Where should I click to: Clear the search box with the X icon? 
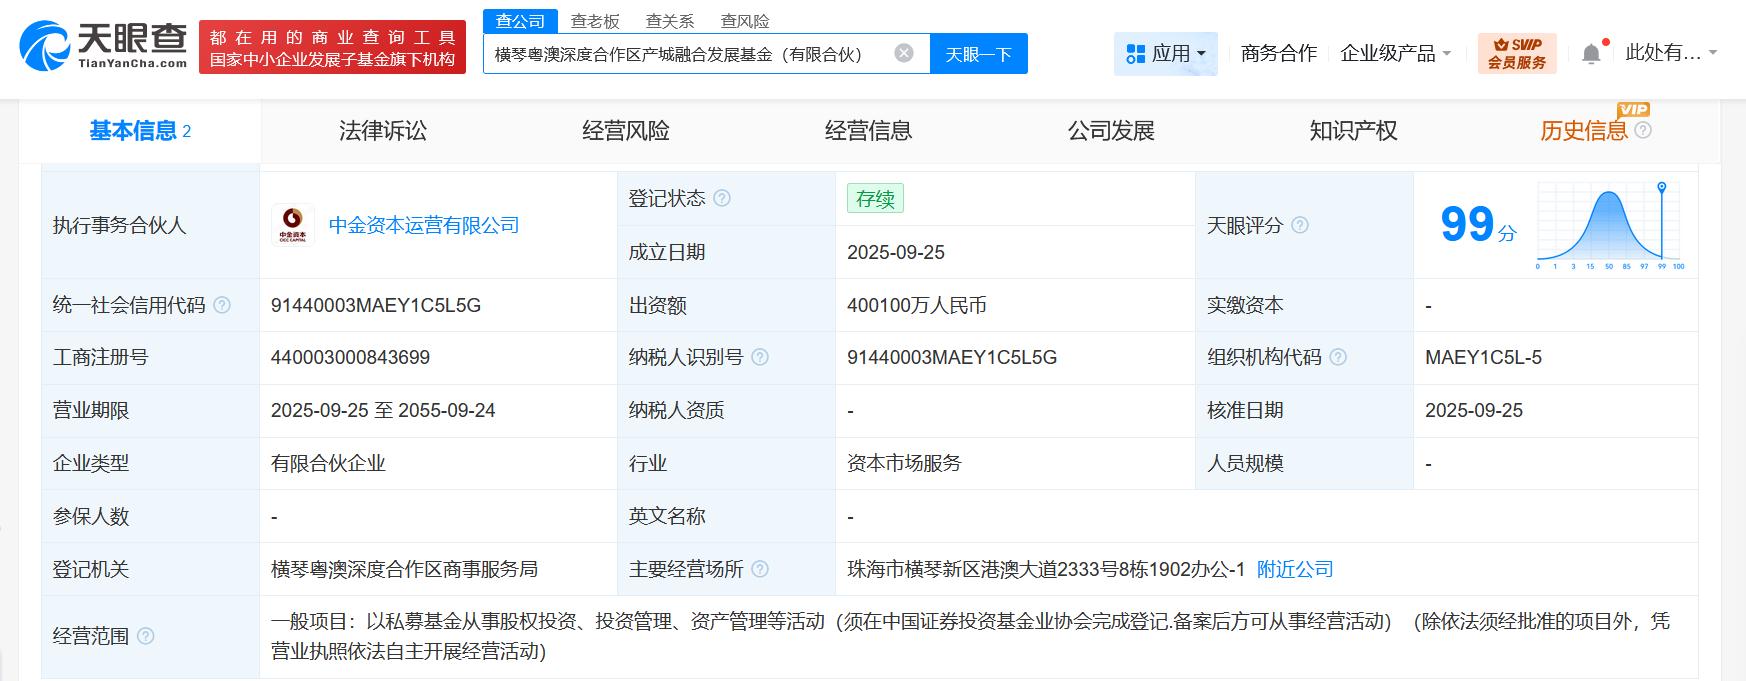click(903, 53)
